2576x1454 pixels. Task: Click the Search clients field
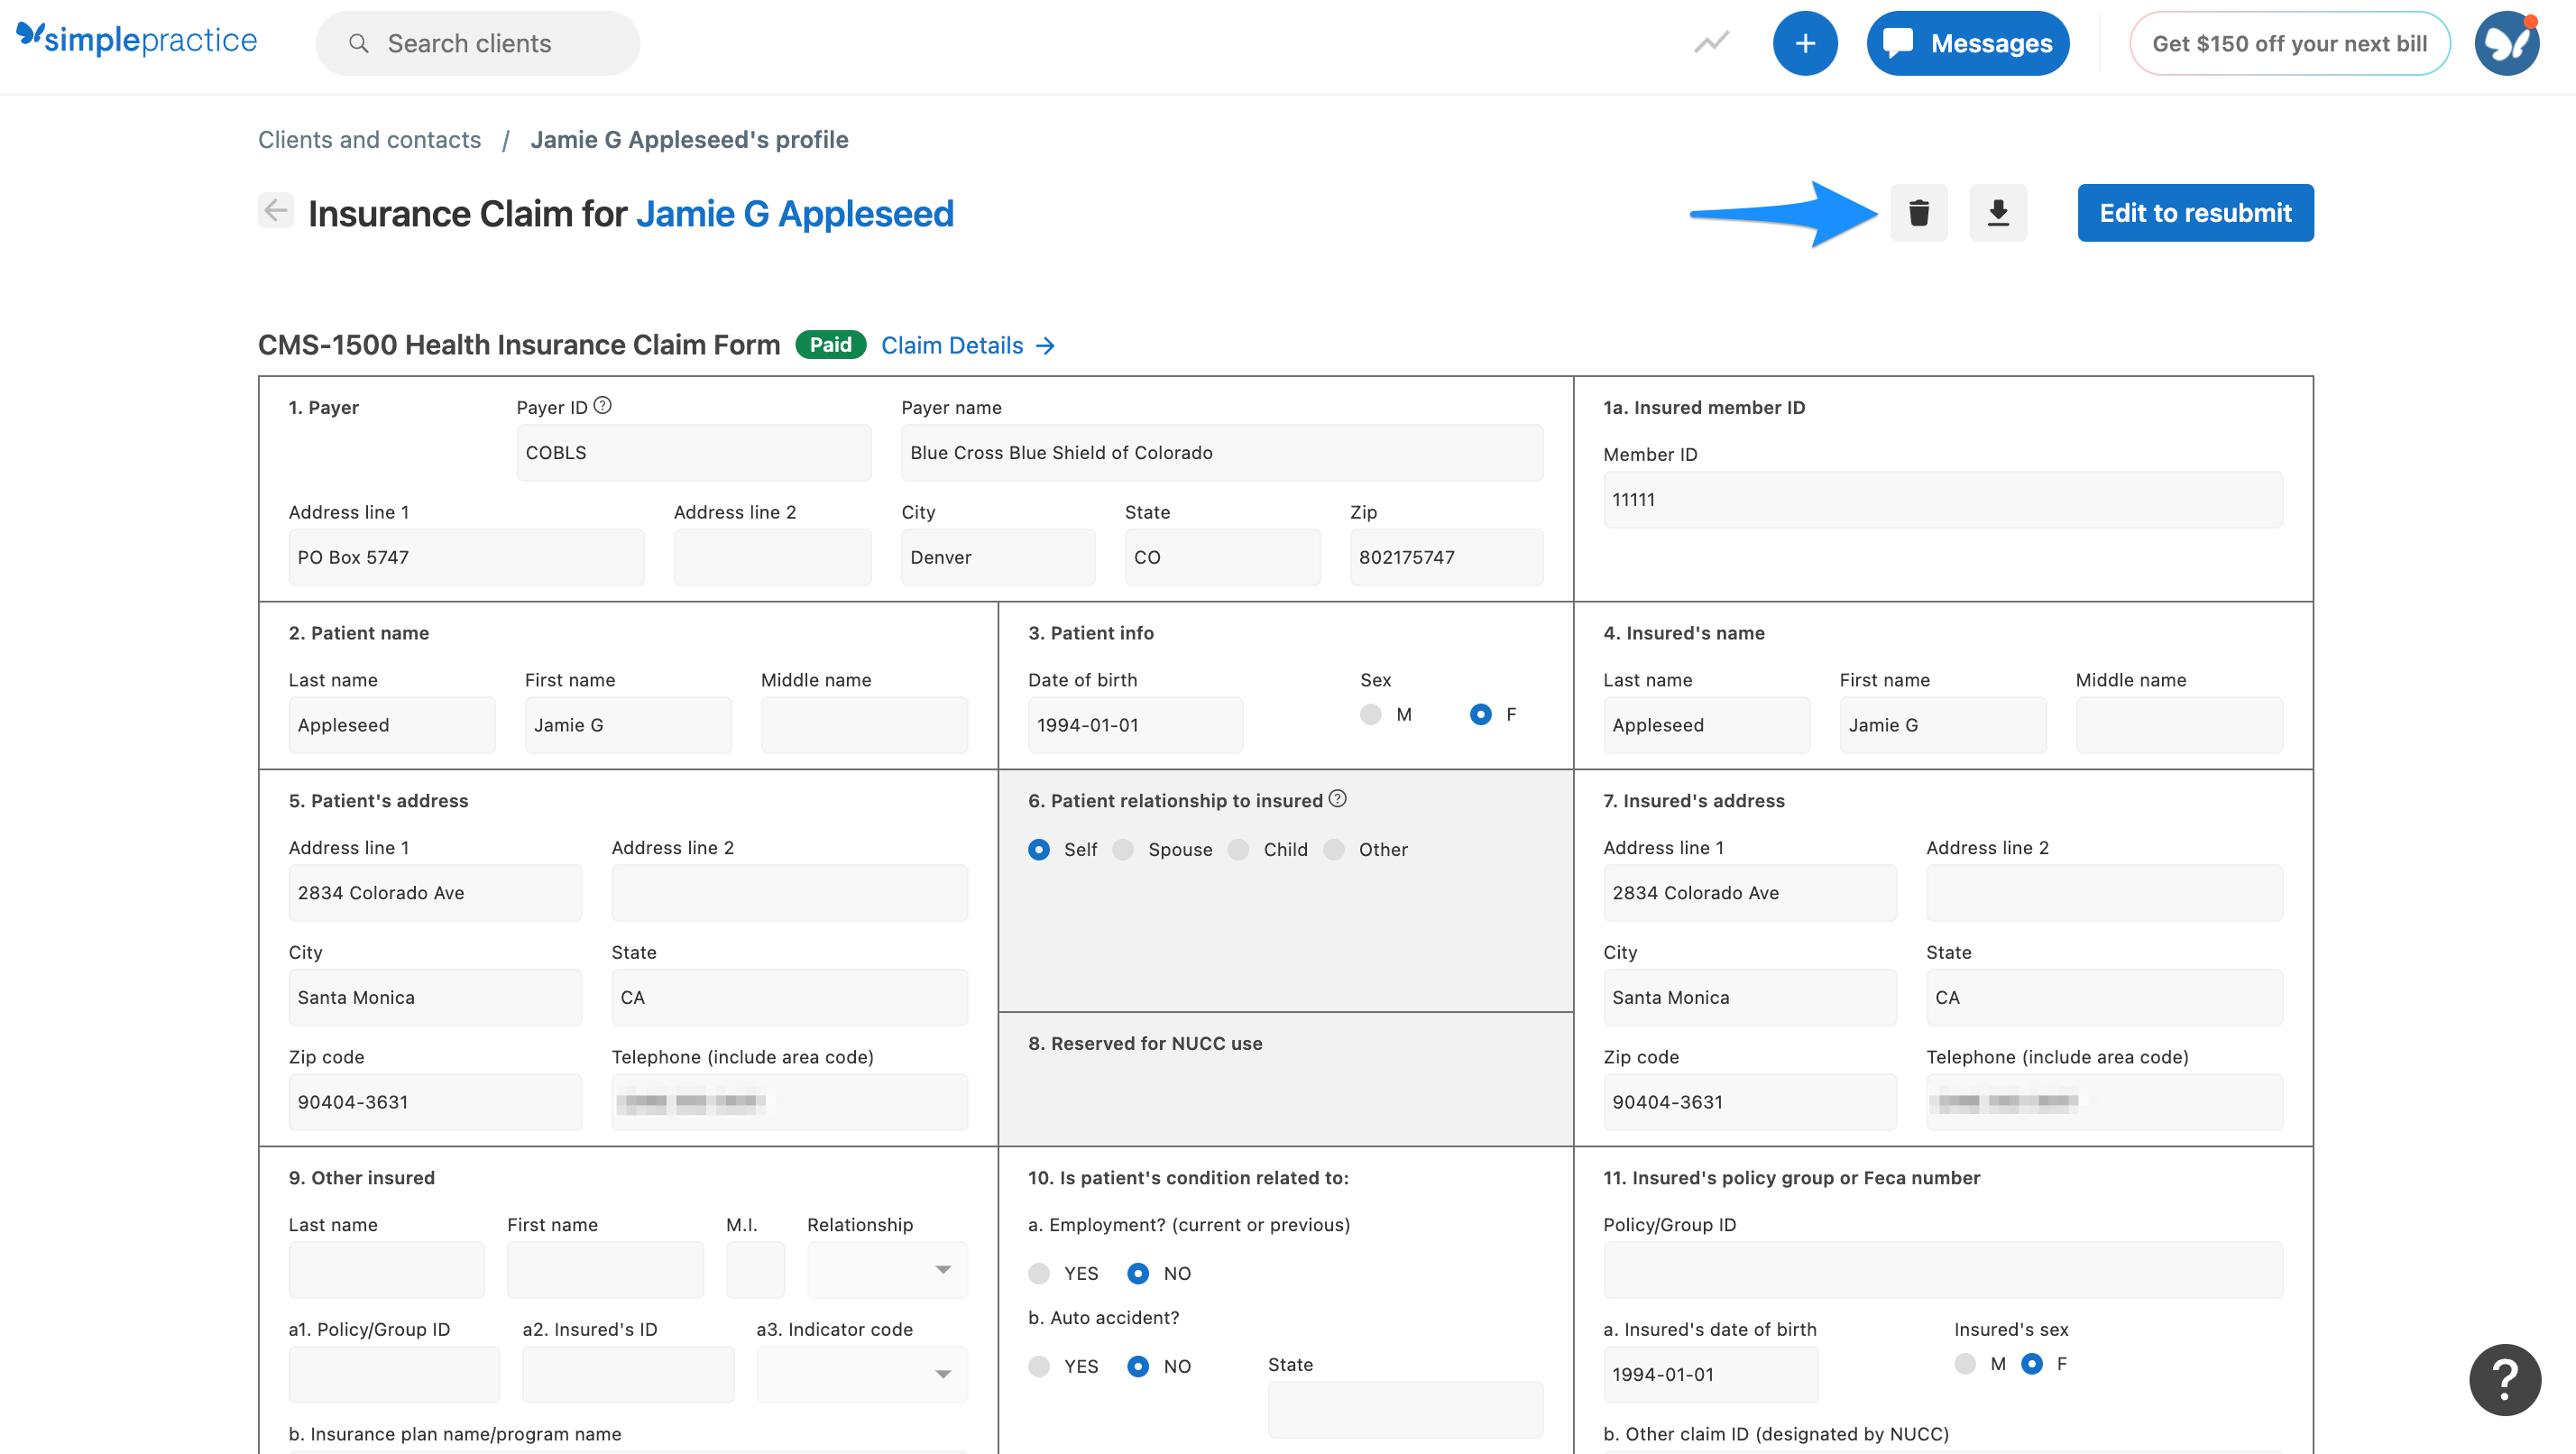click(x=477, y=43)
